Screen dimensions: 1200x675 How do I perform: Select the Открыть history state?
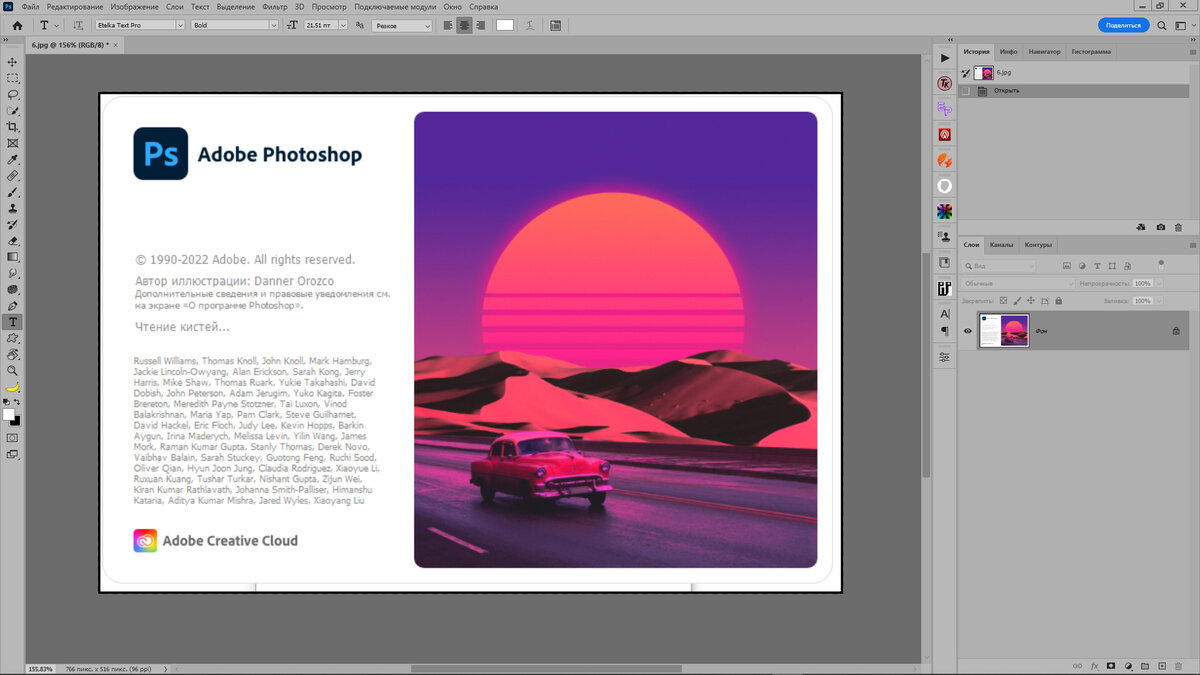coord(1073,91)
